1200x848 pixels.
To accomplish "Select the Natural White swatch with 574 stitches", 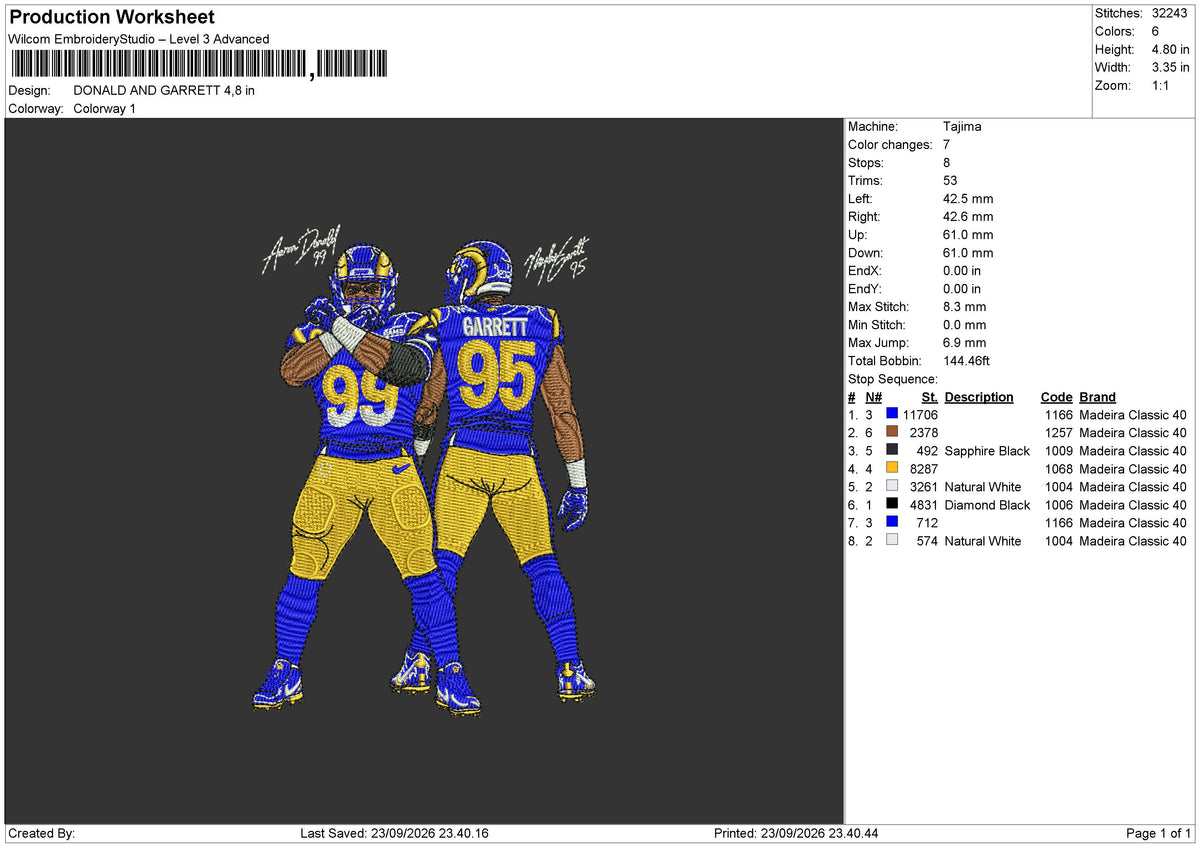I will [x=892, y=540].
